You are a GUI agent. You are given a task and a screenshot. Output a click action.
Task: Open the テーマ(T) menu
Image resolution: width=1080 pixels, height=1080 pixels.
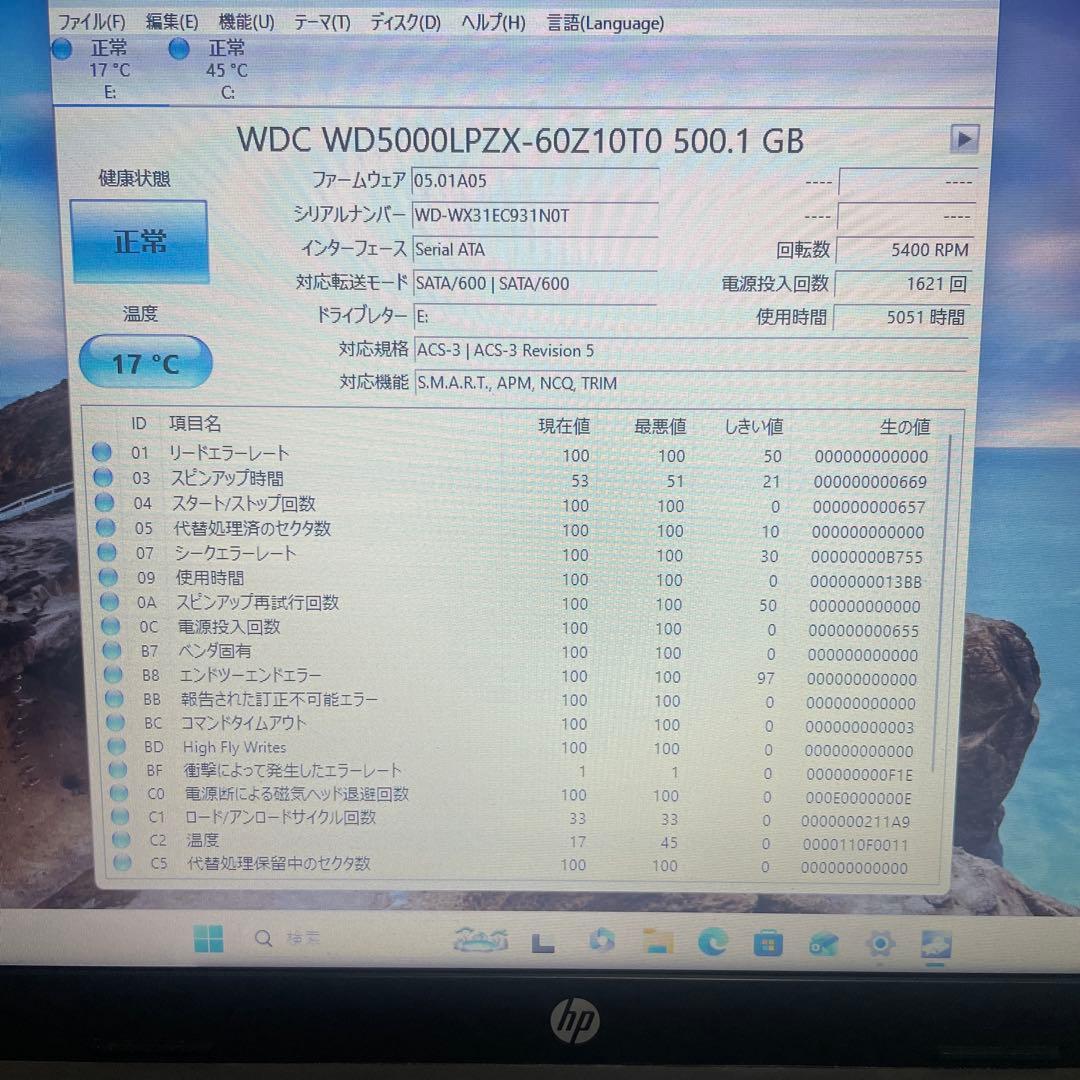pyautogui.click(x=322, y=22)
